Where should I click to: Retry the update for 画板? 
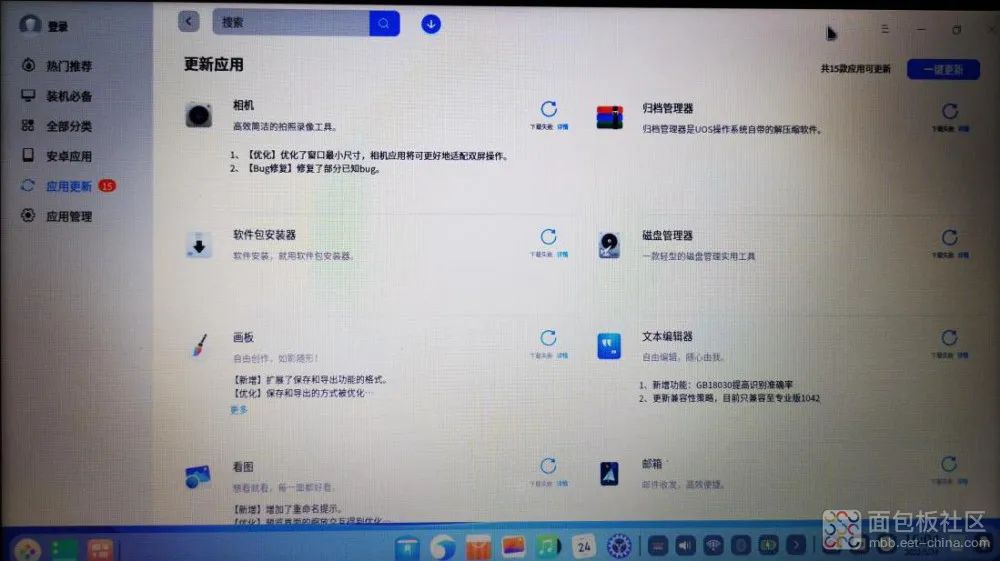[x=548, y=337]
